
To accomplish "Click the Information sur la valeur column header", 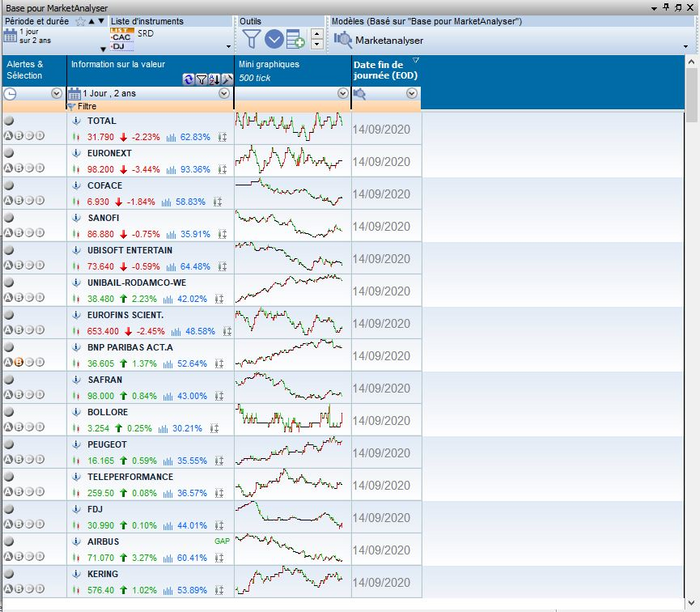I will click(118, 64).
